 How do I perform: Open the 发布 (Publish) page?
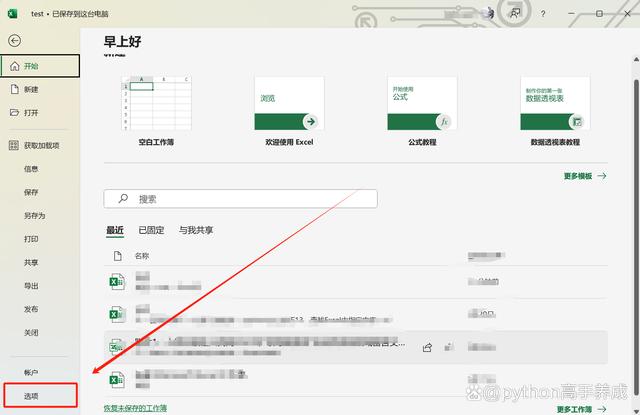[x=31, y=309]
